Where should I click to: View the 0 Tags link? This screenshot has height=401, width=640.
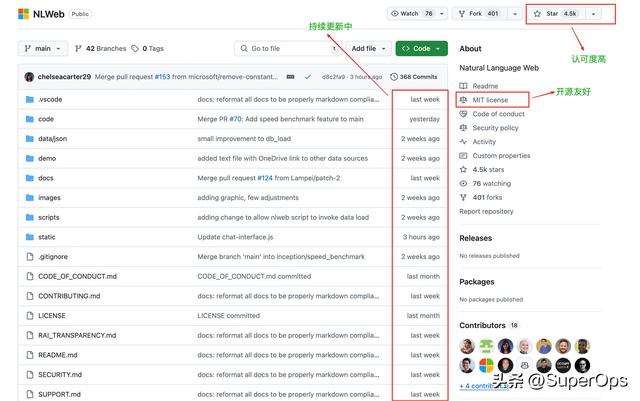147,48
